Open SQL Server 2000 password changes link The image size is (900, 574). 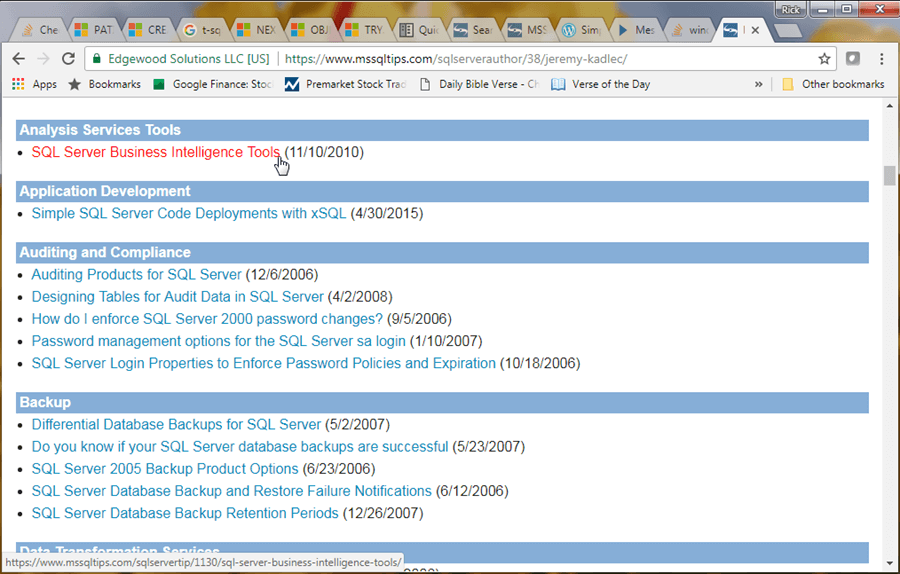point(207,319)
